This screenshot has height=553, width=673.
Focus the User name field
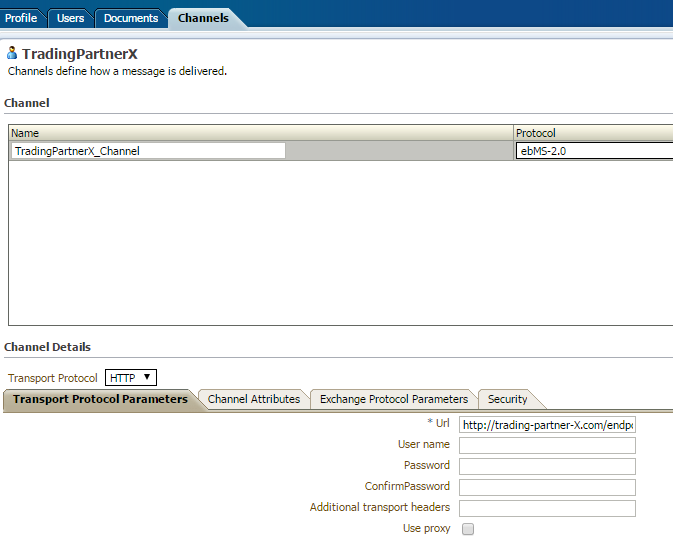point(547,445)
